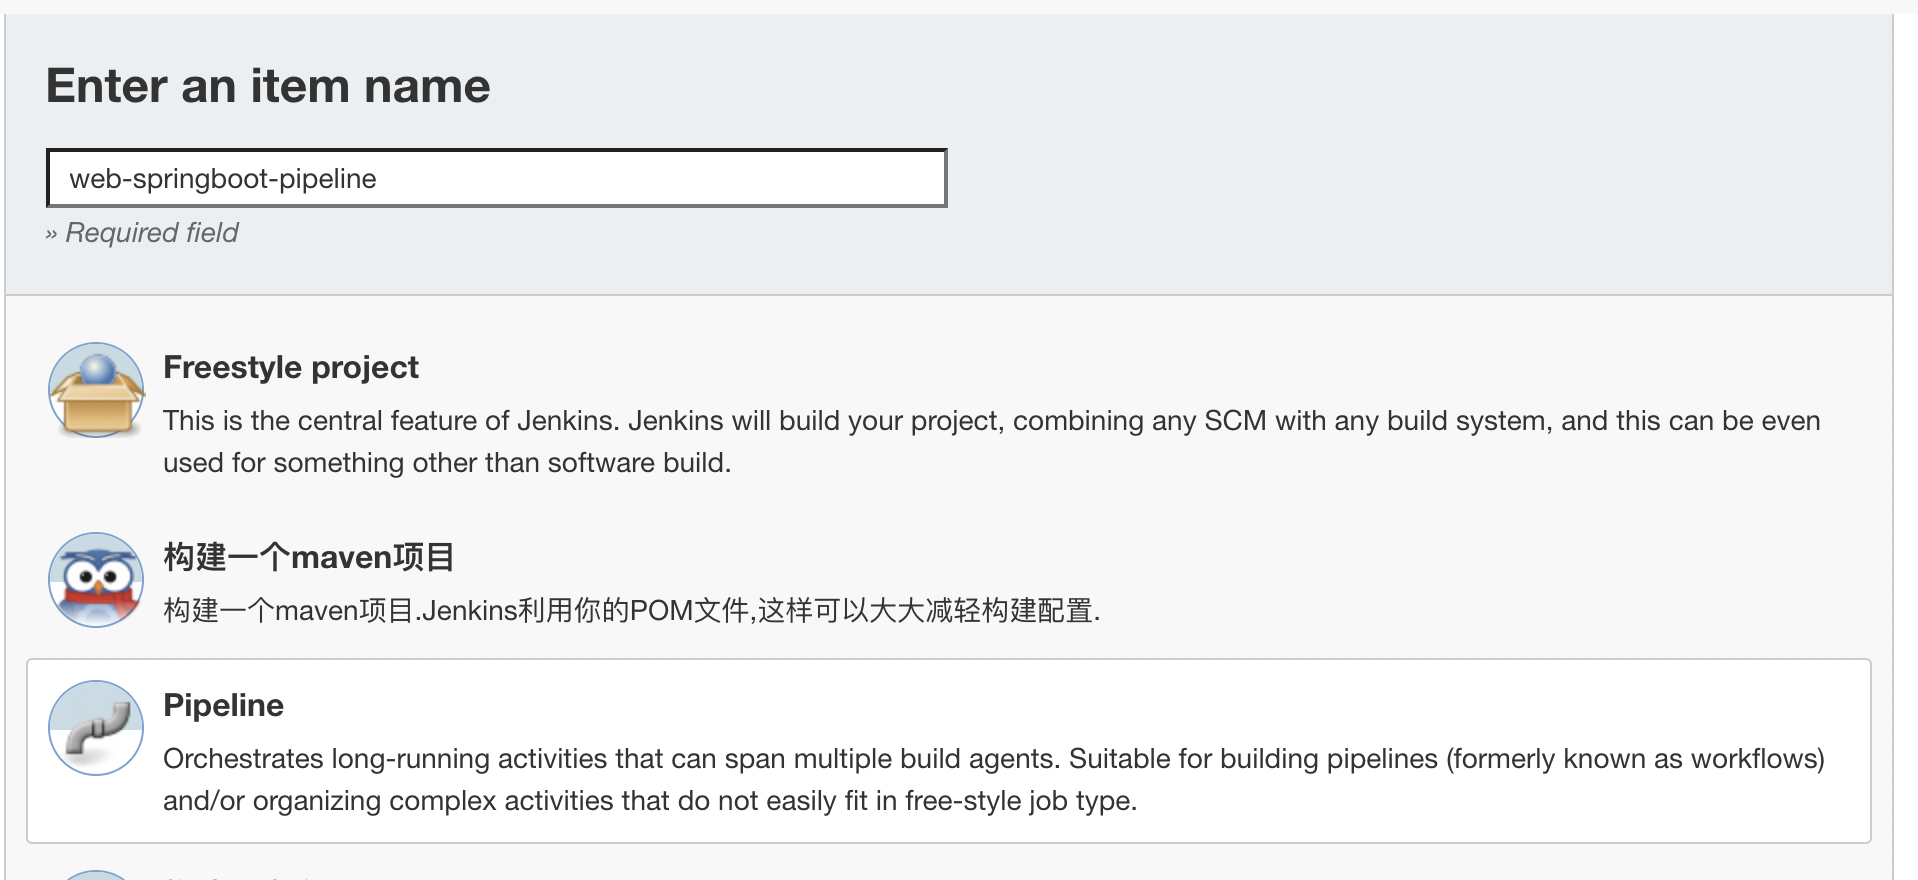Click the Freestyle project description's first line
This screenshot has height=880, width=1918.
tap(991, 421)
